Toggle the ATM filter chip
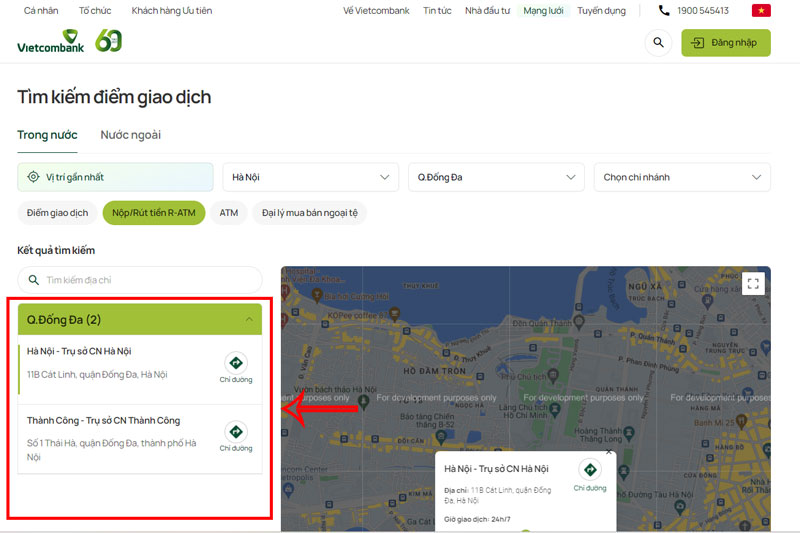Image resolution: width=800 pixels, height=533 pixels. [x=229, y=213]
